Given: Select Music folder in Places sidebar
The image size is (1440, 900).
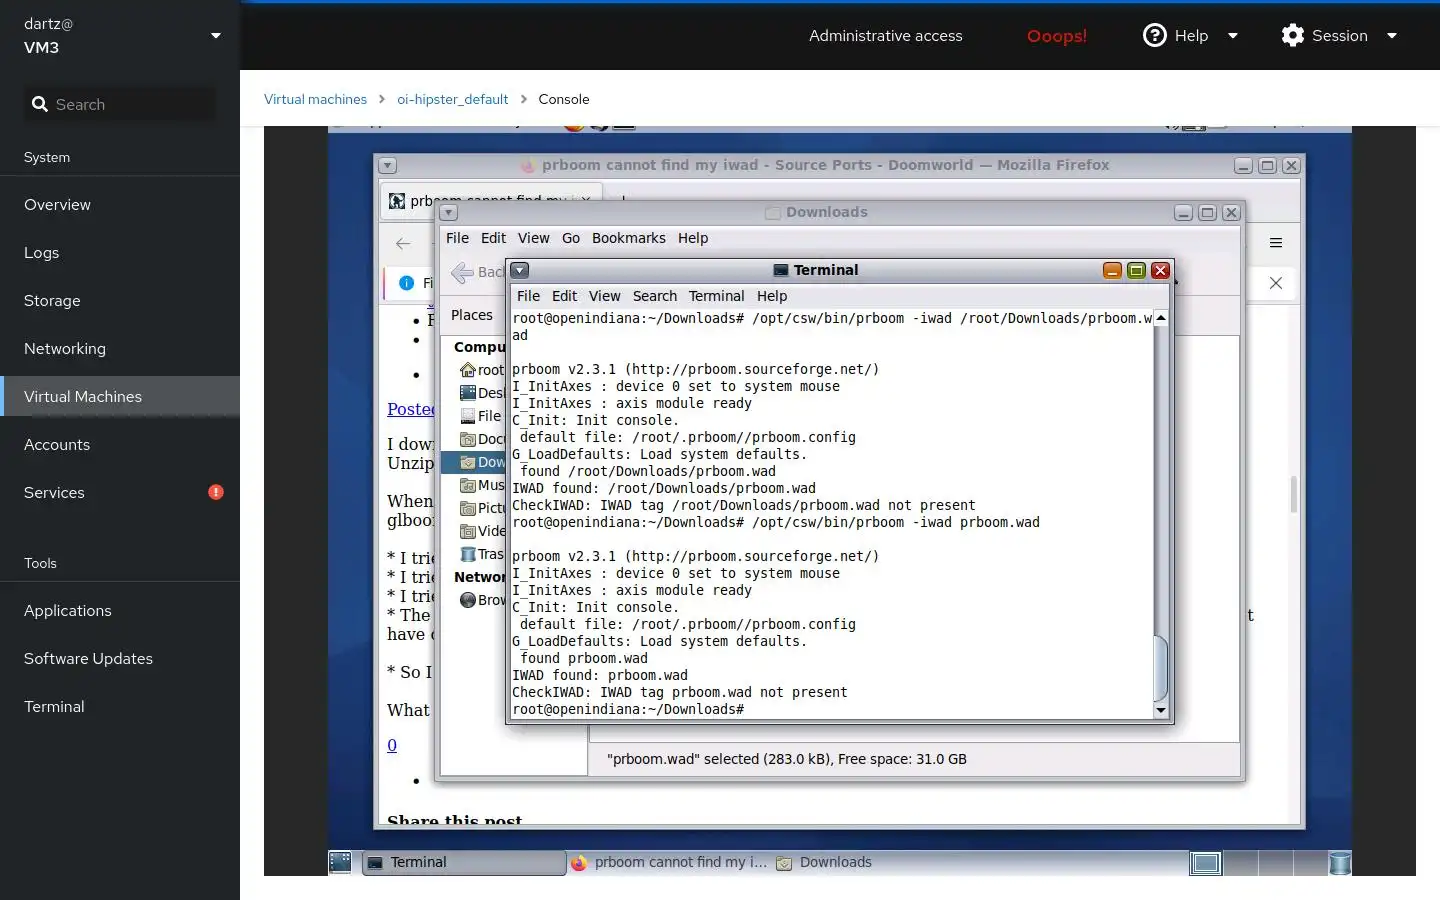Looking at the screenshot, I should (482, 485).
